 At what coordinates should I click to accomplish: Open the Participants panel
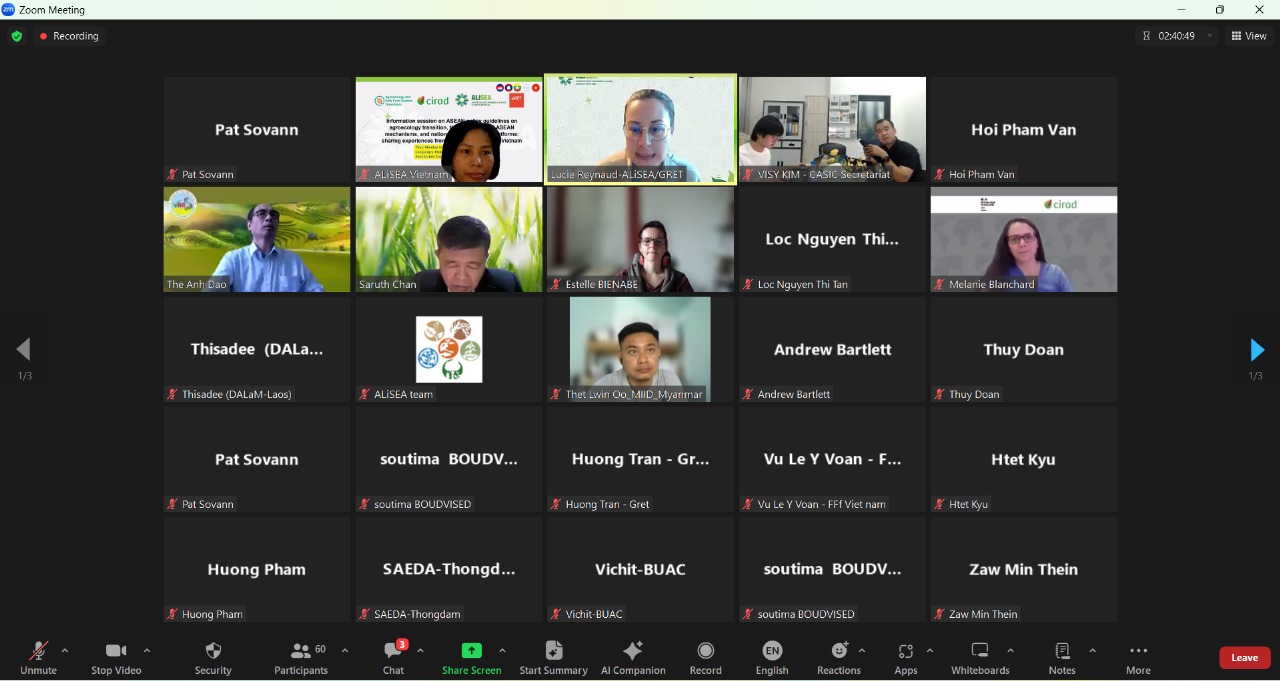300,657
